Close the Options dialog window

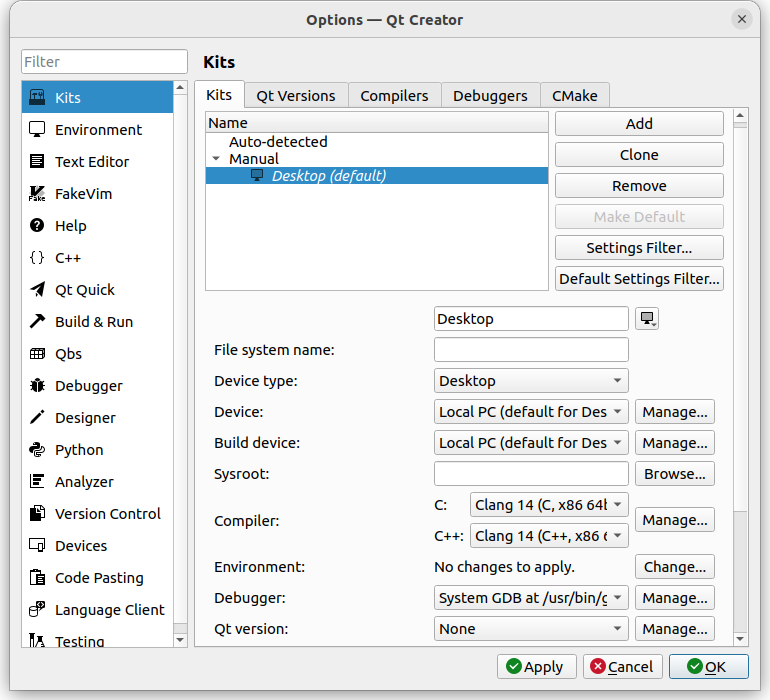[742, 19]
